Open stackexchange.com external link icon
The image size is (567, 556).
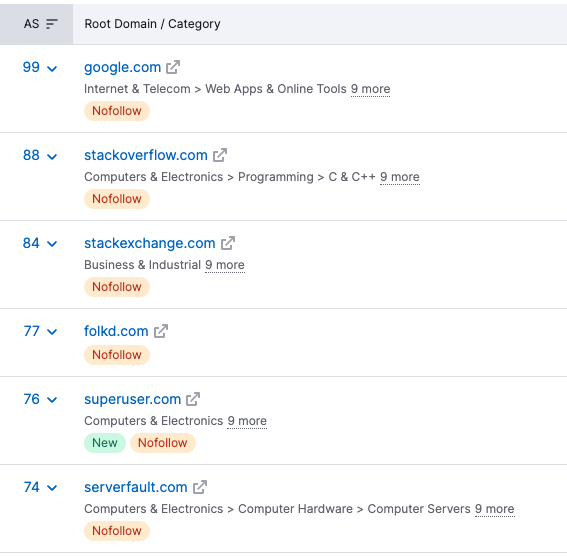(228, 243)
